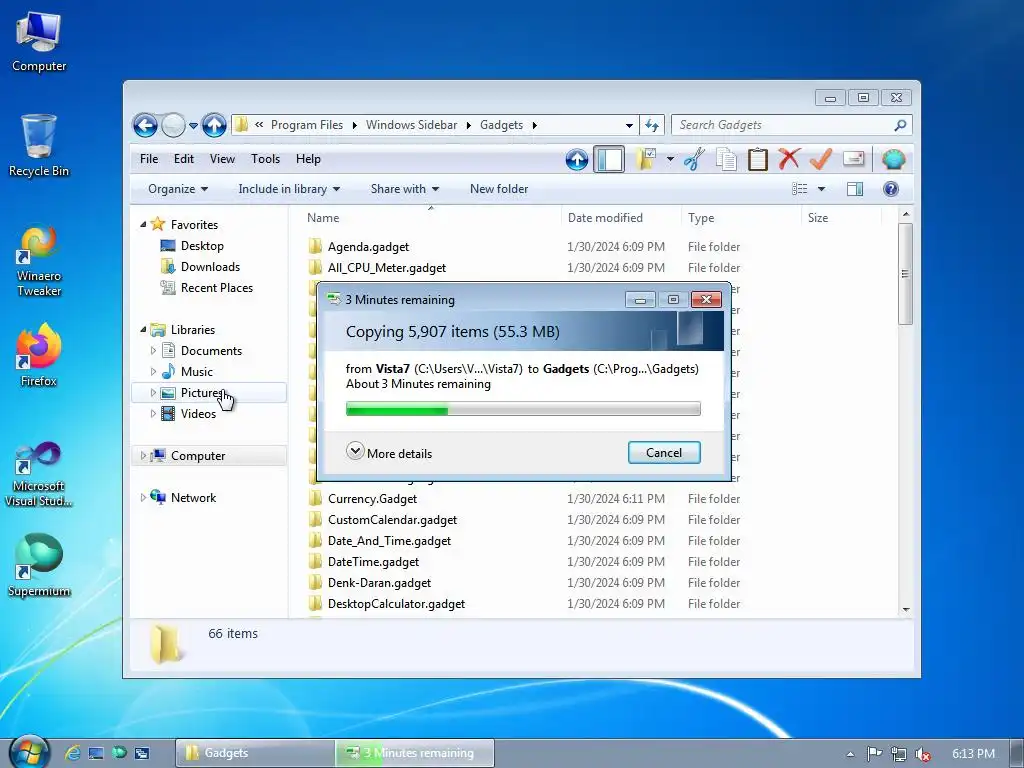Click the Paste clipboard icon
This screenshot has width=1024, height=768.
tap(758, 159)
